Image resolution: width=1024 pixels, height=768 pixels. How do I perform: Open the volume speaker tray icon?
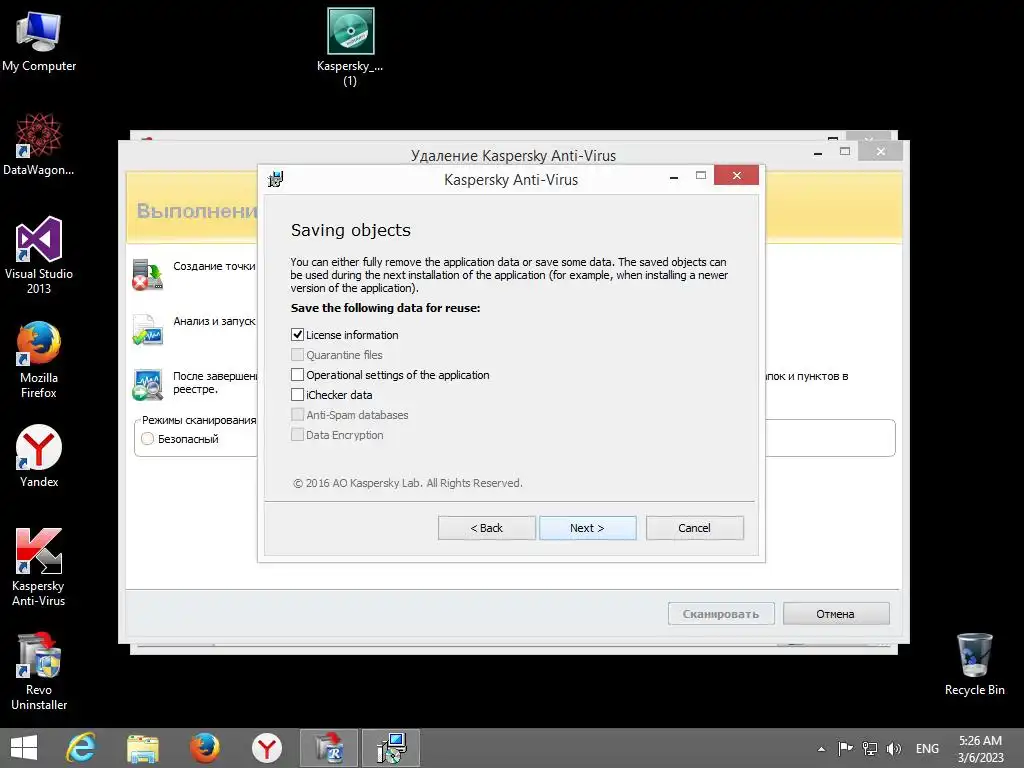click(893, 748)
